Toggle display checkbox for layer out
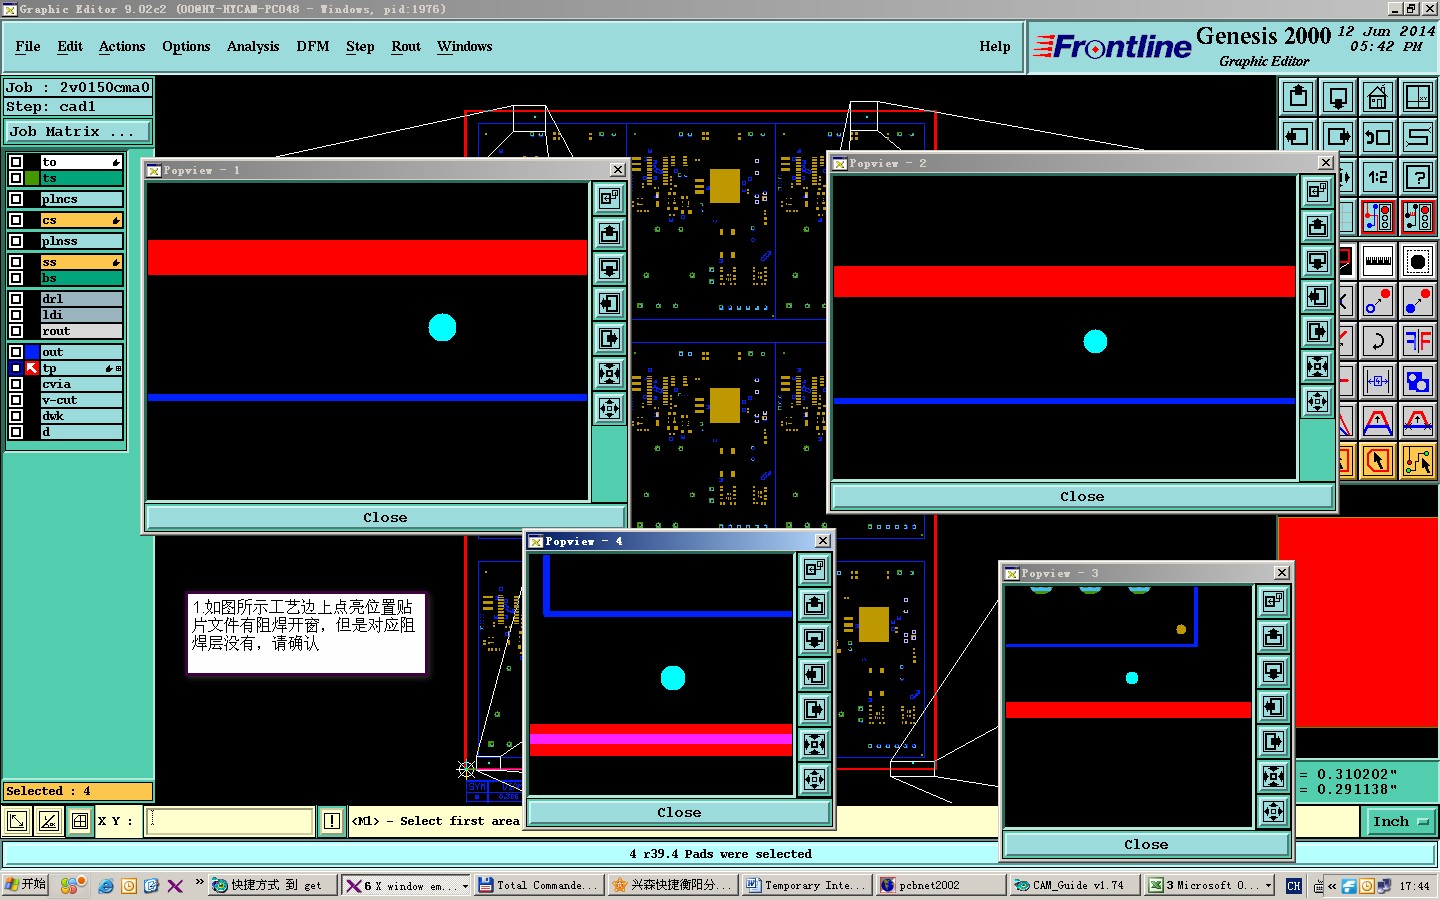The image size is (1440, 900). tap(16, 352)
